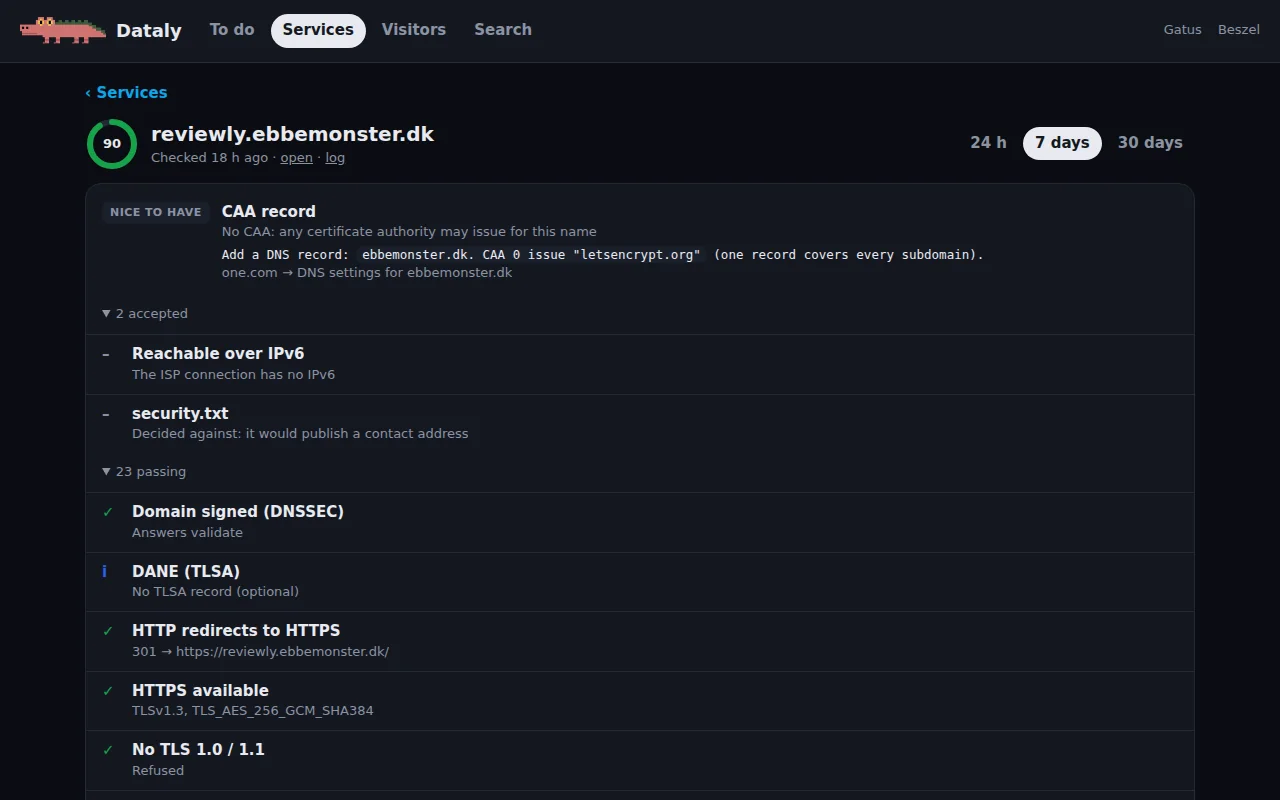Click the check icon beside HTTPS available
Viewport: 1280px width, 800px height.
[108, 691]
